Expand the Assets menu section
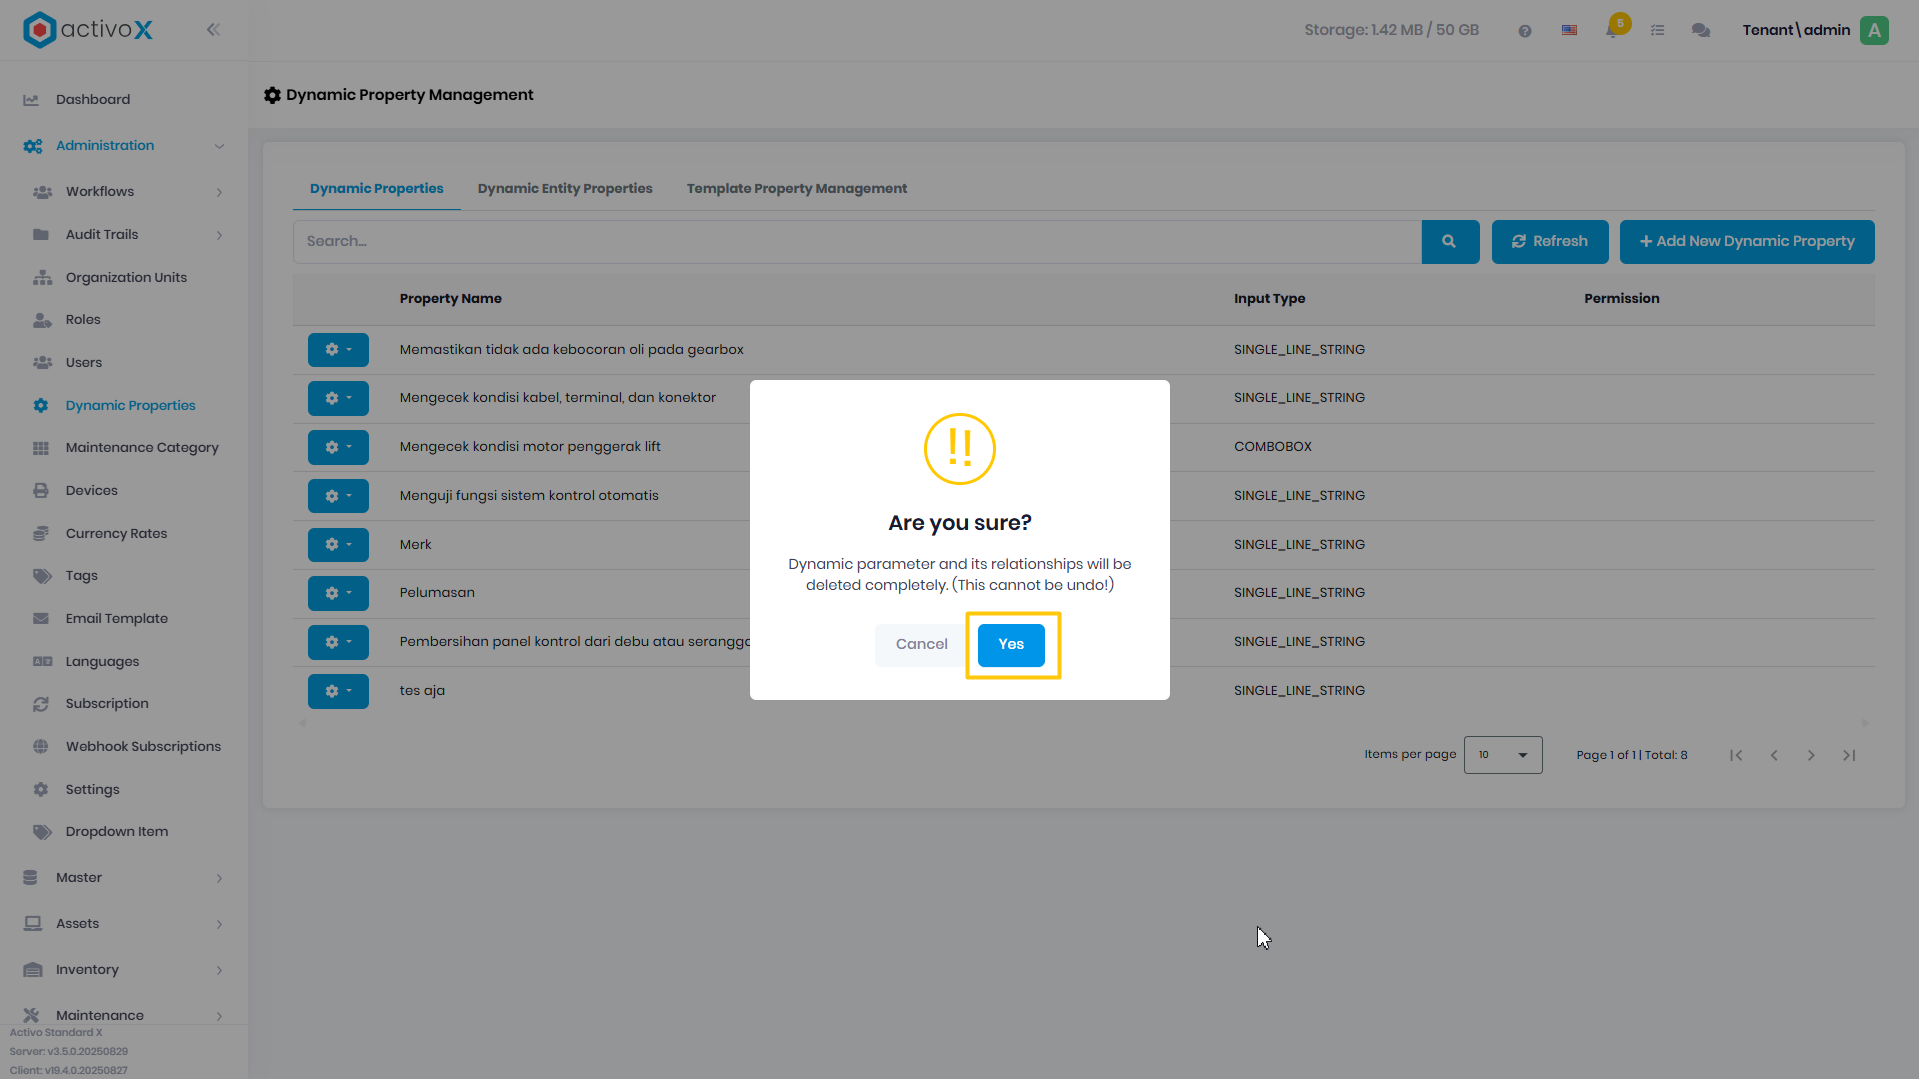The width and height of the screenshot is (1919, 1079). coord(124,924)
